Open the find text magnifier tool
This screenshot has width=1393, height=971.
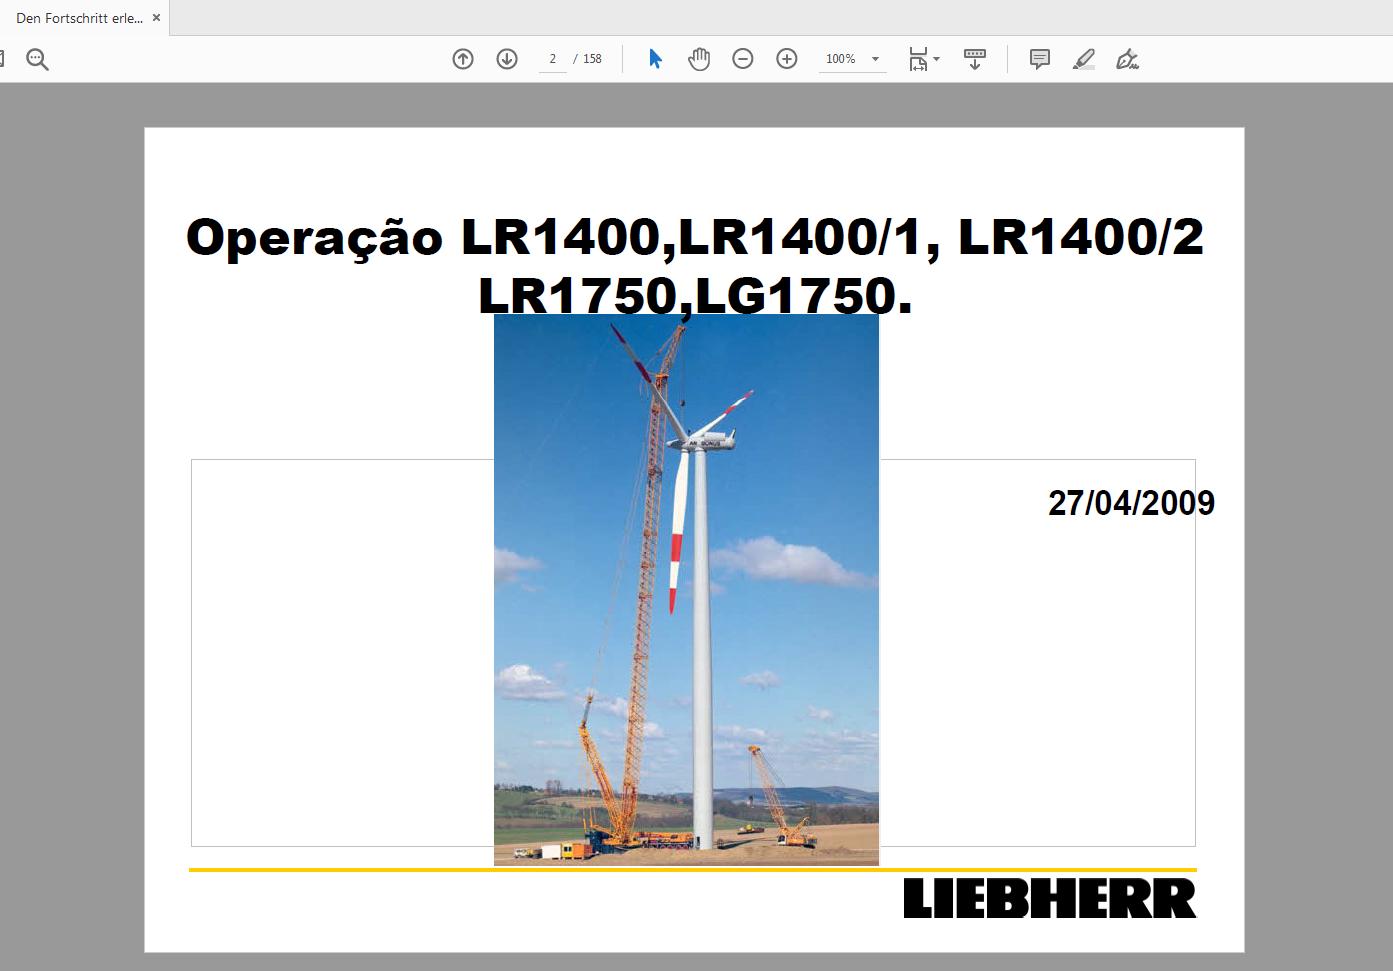click(37, 59)
